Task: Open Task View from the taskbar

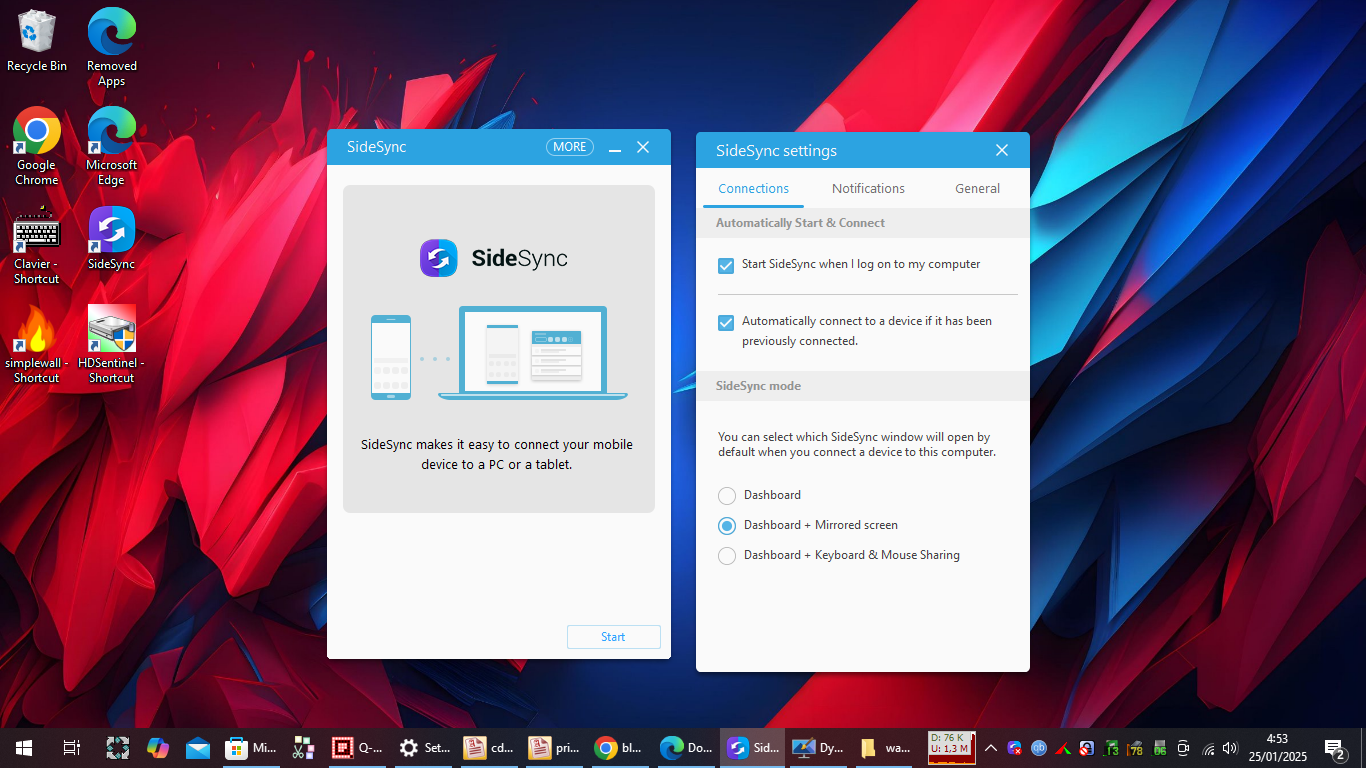Action: (71, 747)
